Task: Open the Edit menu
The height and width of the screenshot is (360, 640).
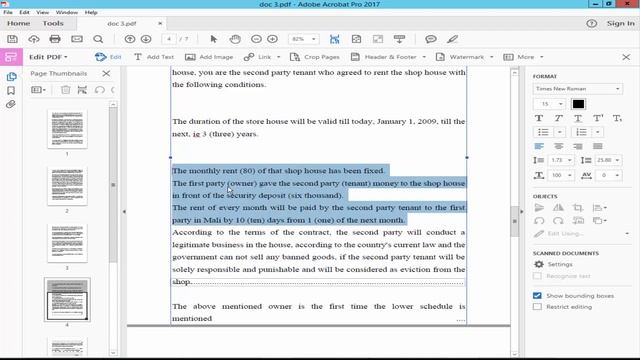Action: (x=24, y=12)
